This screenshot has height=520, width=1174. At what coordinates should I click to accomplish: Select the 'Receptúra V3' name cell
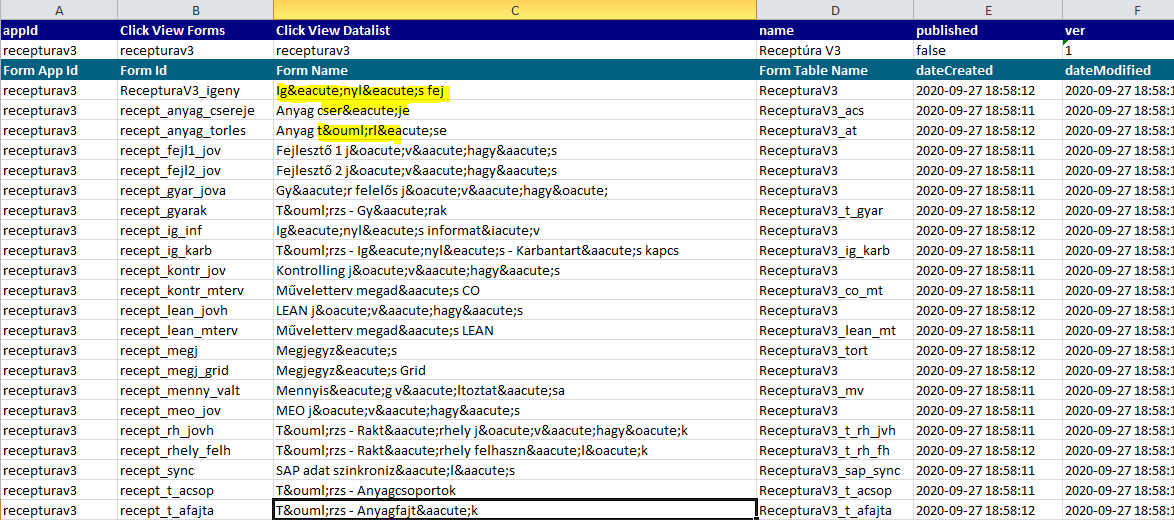834,50
